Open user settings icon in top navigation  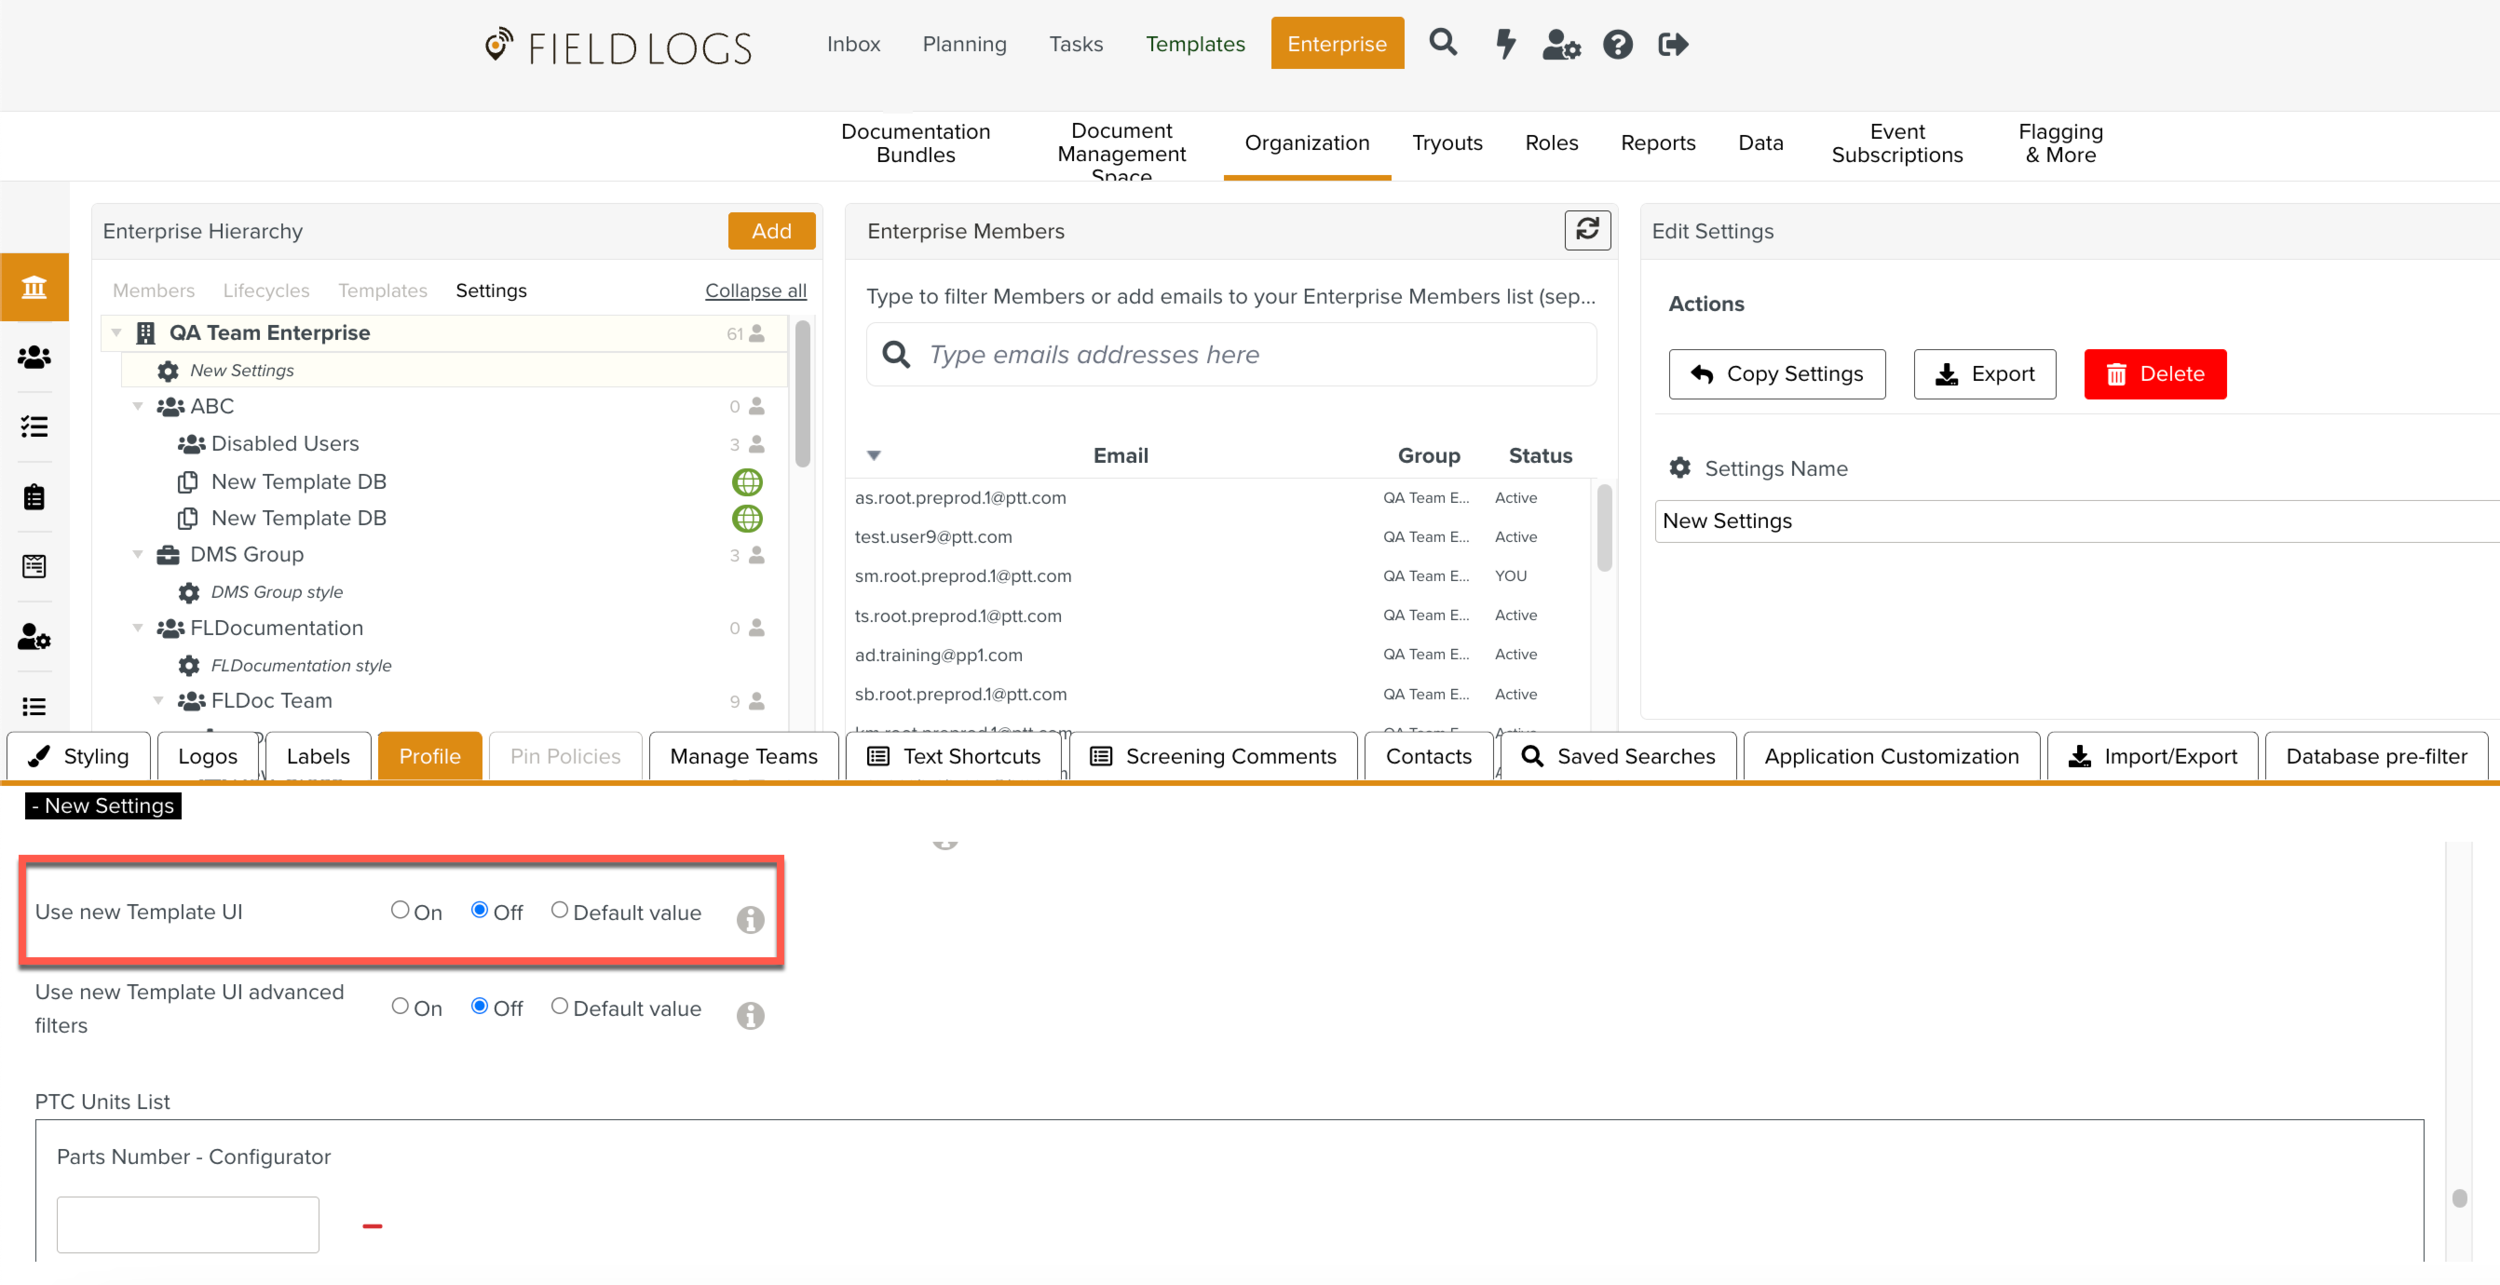[x=1561, y=44]
